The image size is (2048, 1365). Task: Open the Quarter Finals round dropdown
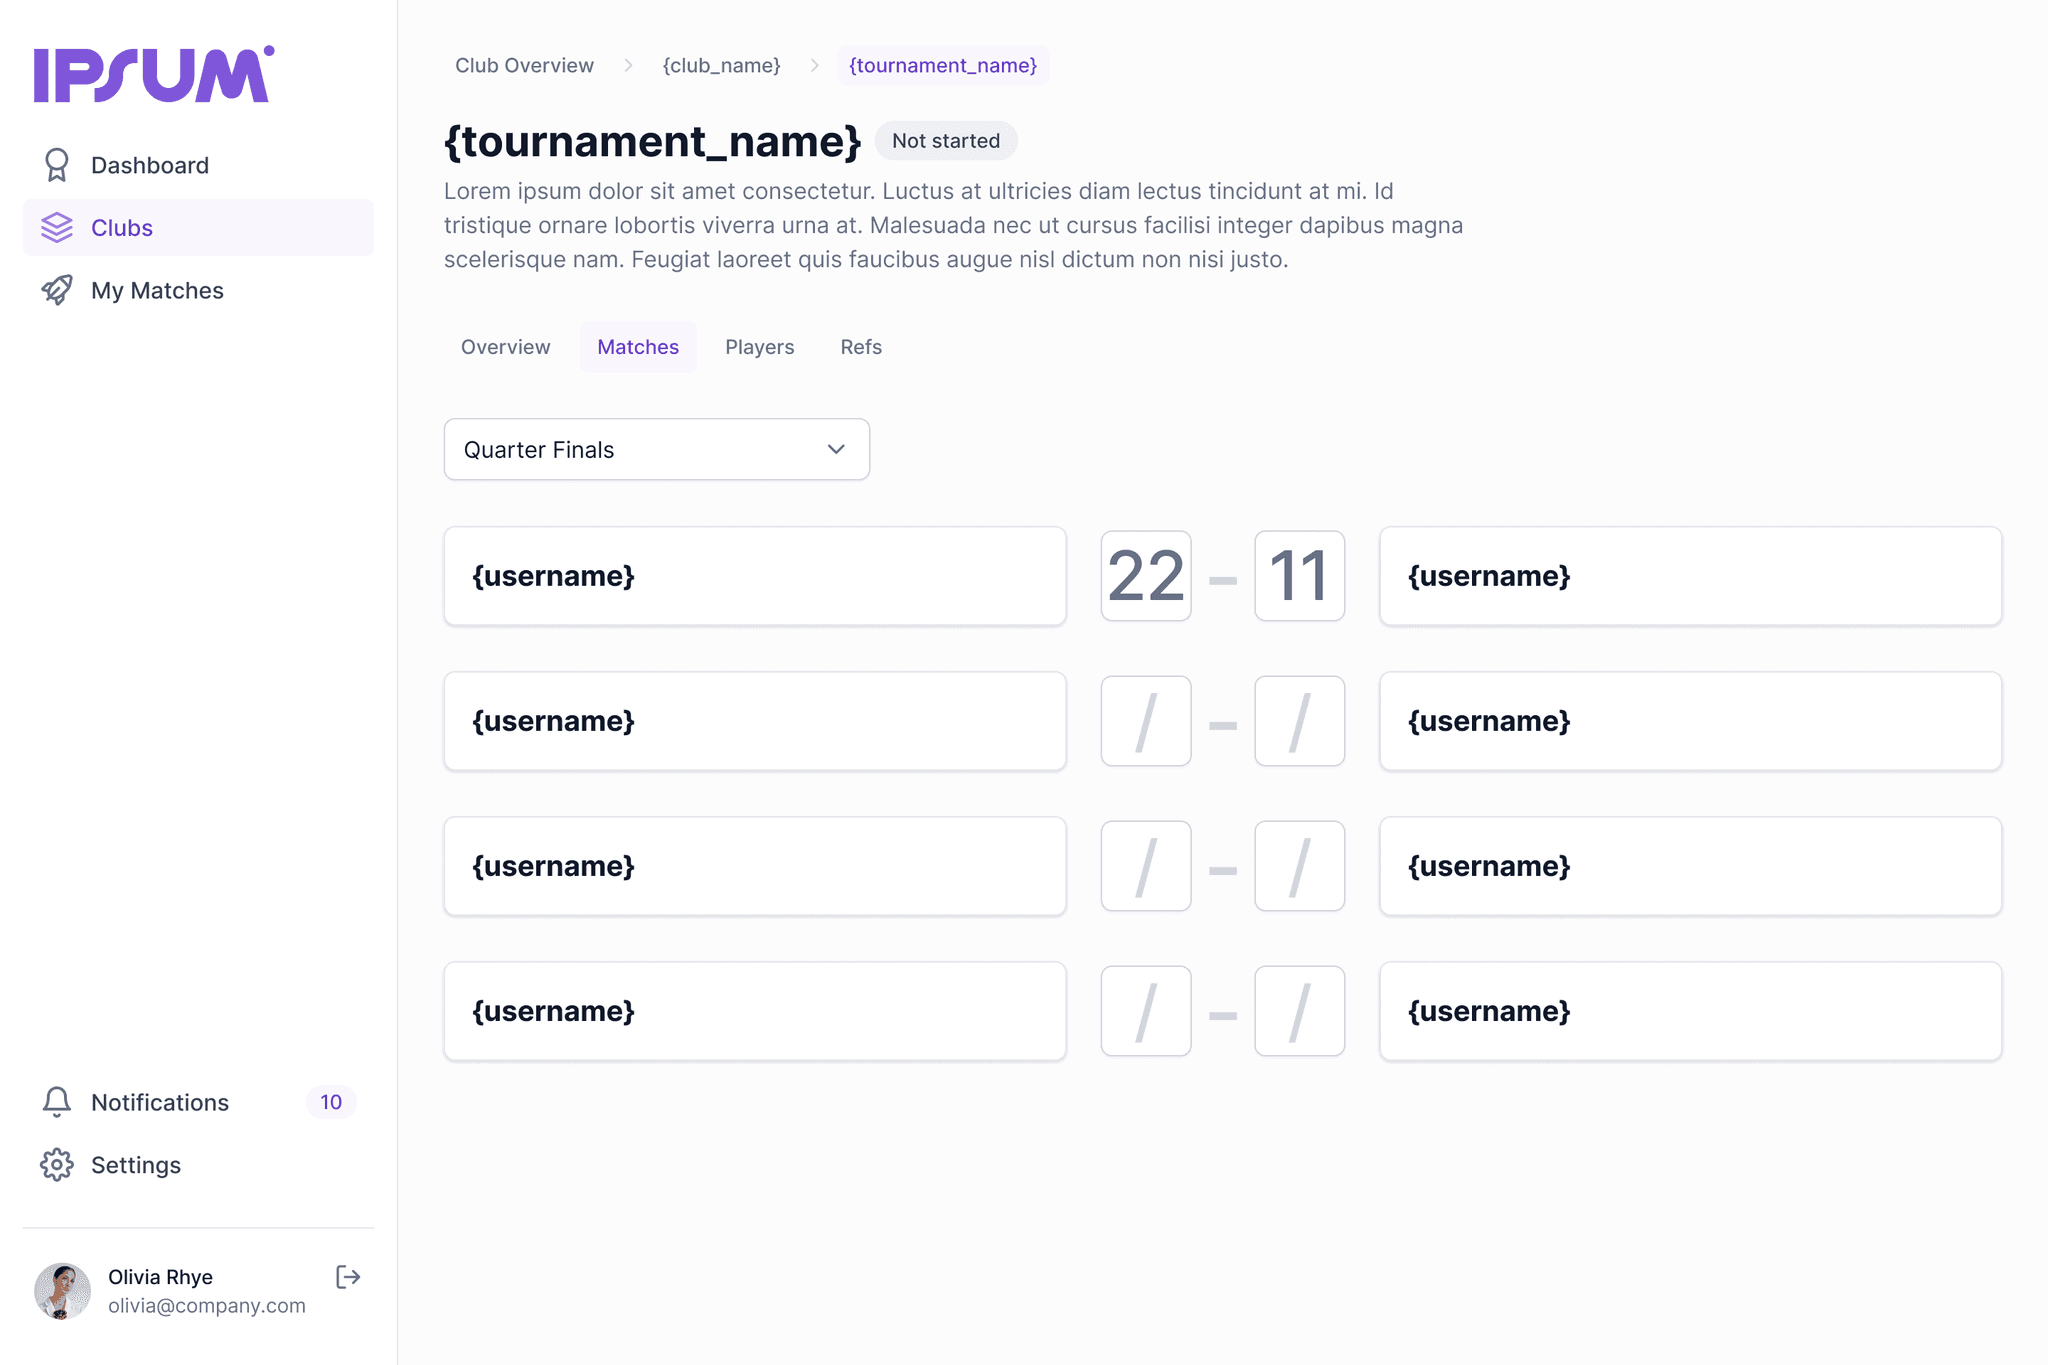(x=656, y=449)
